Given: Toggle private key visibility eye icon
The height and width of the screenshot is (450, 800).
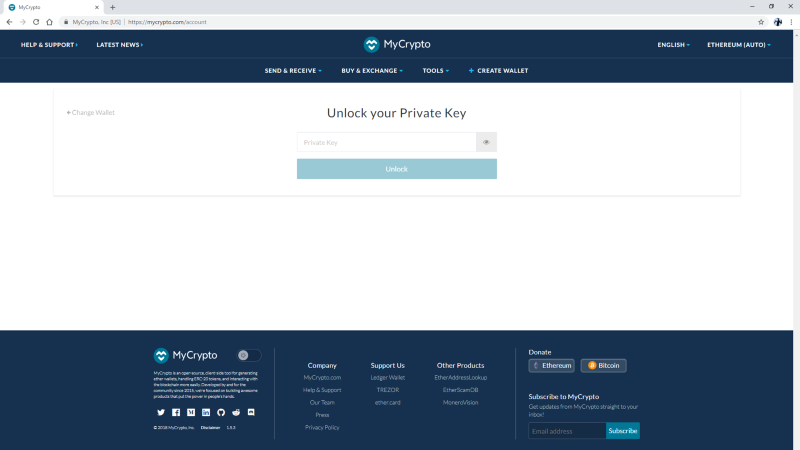Looking at the screenshot, I should [486, 142].
